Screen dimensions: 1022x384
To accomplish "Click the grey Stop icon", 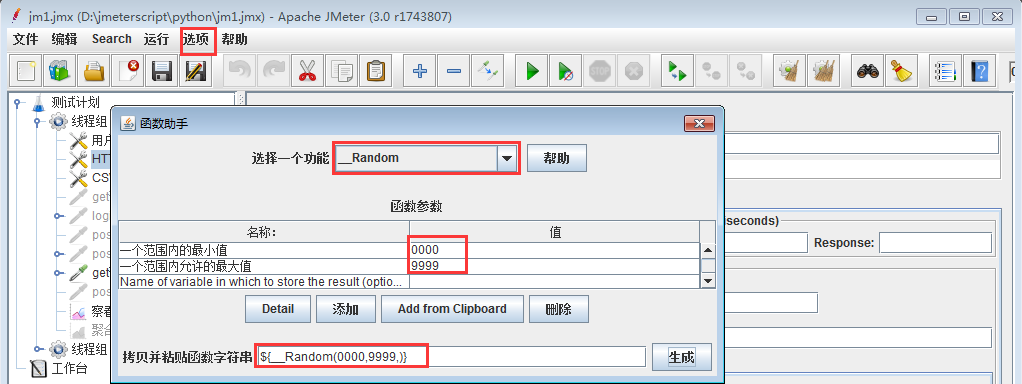I will pos(599,70).
